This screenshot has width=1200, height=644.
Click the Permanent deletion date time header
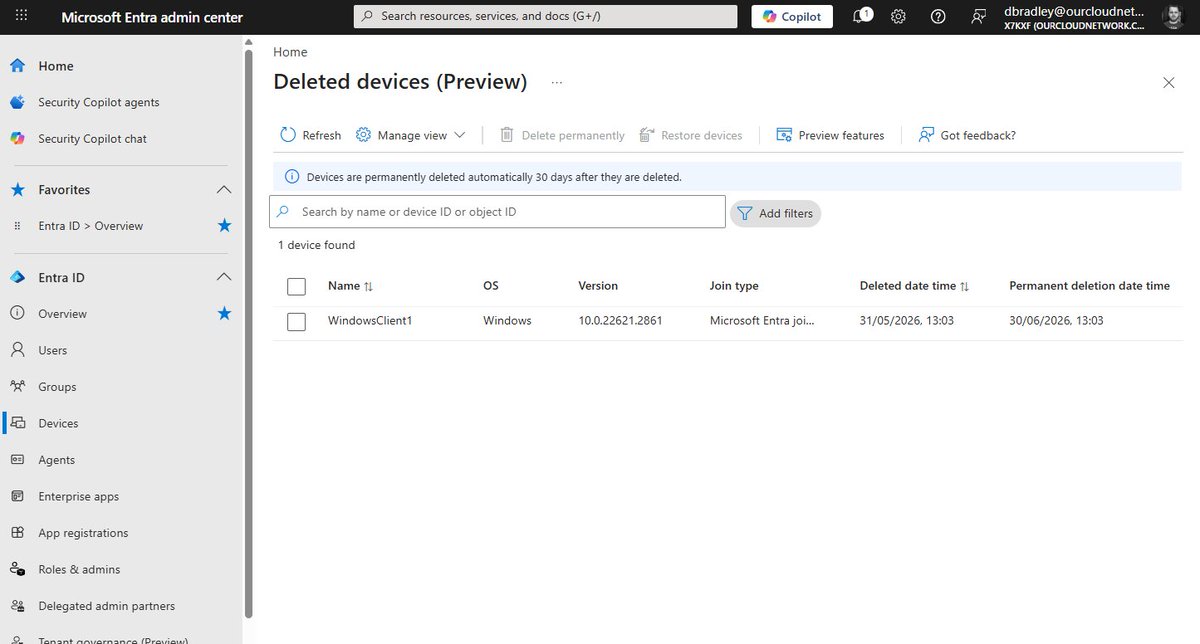pos(1089,286)
